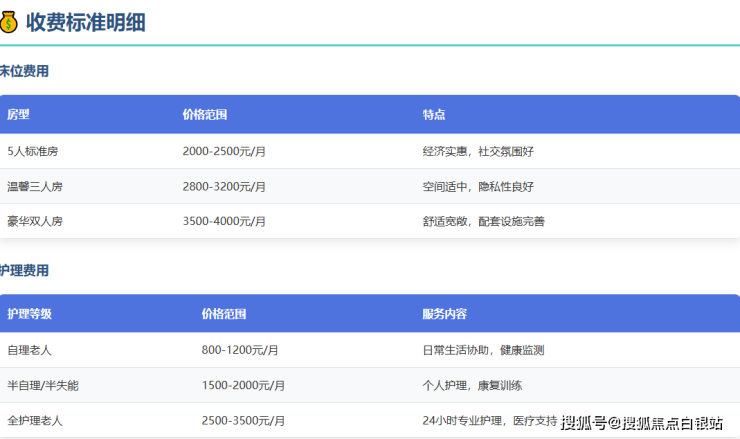Click the 舒适宽敞，配套设施完善 description
This screenshot has height=439, width=740.
484,221
